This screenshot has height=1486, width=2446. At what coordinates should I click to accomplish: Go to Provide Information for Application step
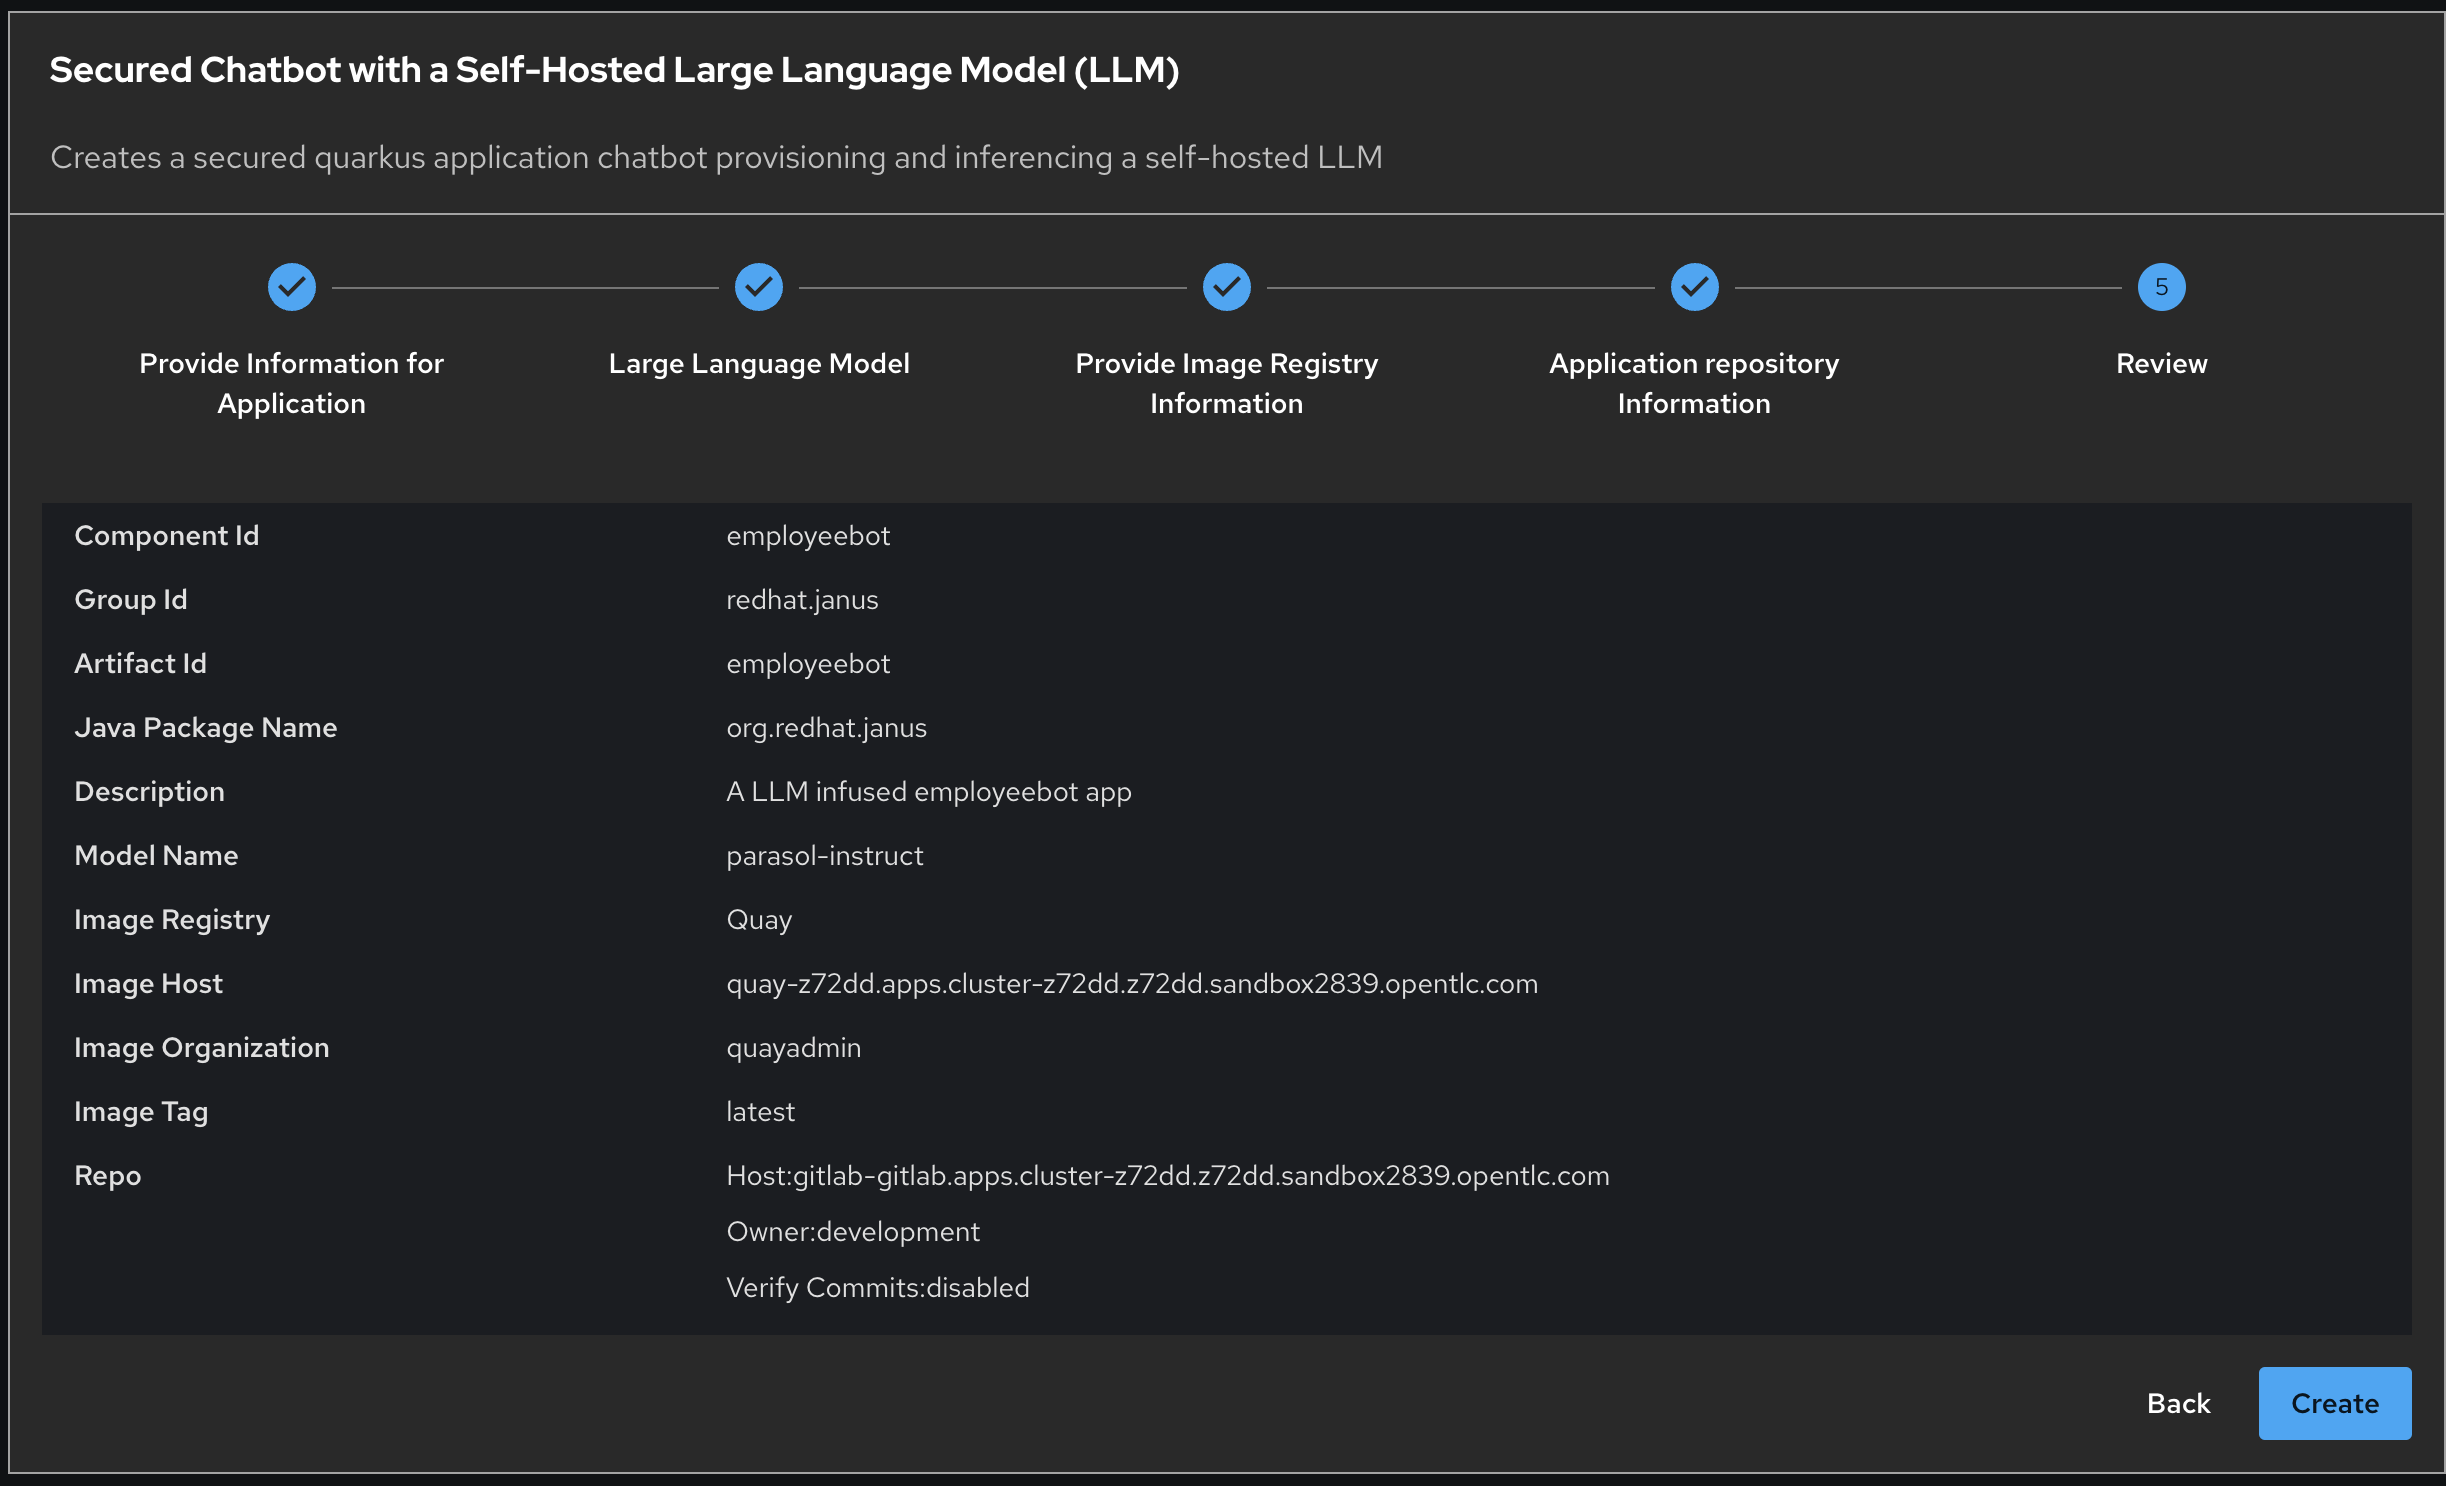point(291,383)
